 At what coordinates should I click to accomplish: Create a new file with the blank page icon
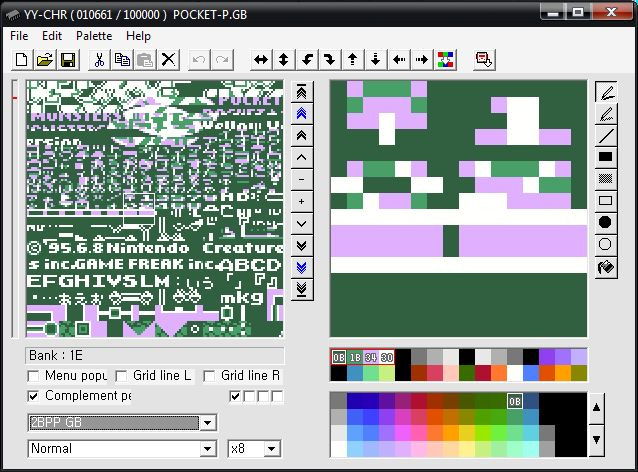22,60
